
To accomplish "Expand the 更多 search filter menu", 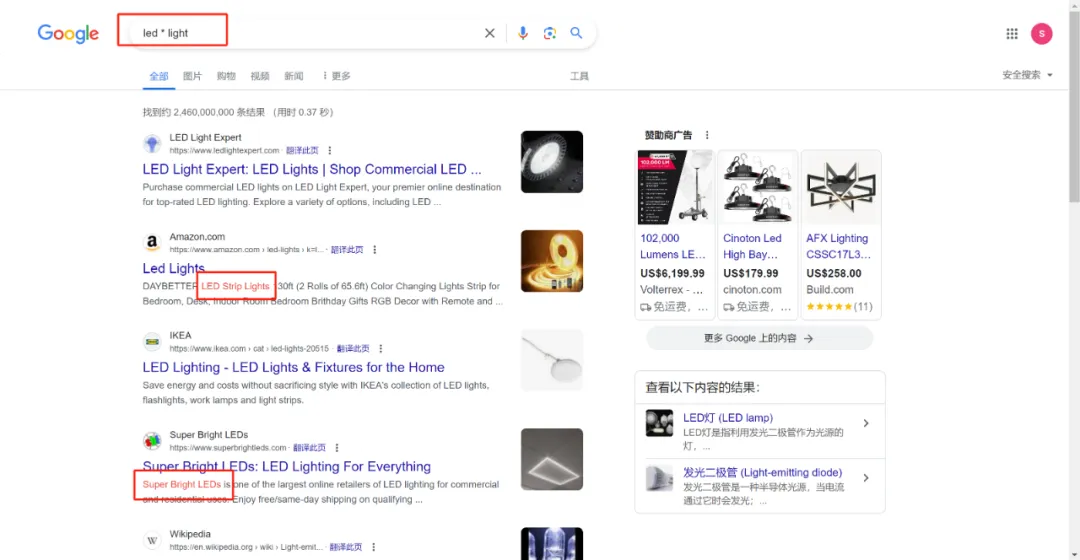I will (336, 76).
